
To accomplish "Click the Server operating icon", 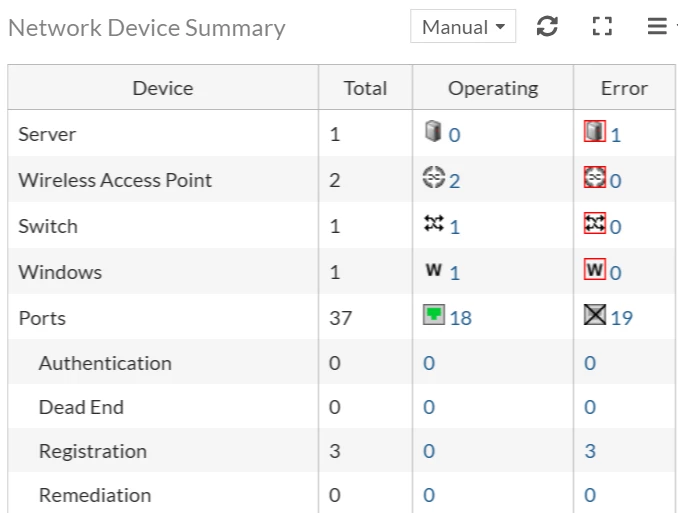I will click(433, 131).
